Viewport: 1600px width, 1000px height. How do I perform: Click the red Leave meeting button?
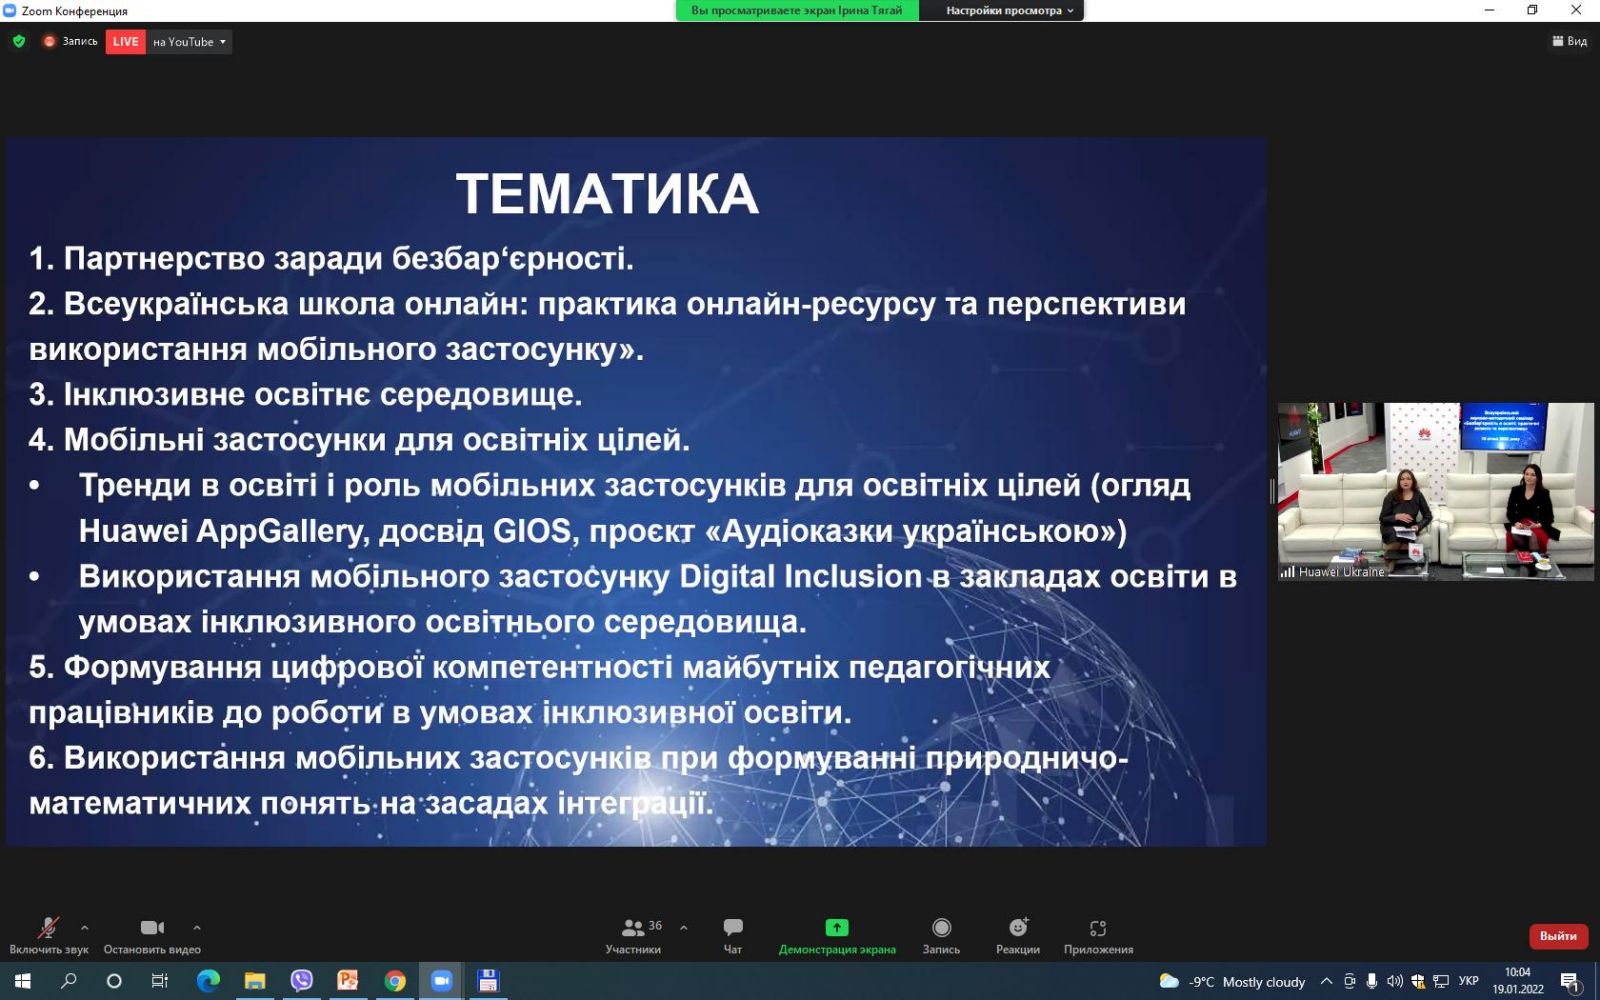tap(1558, 936)
